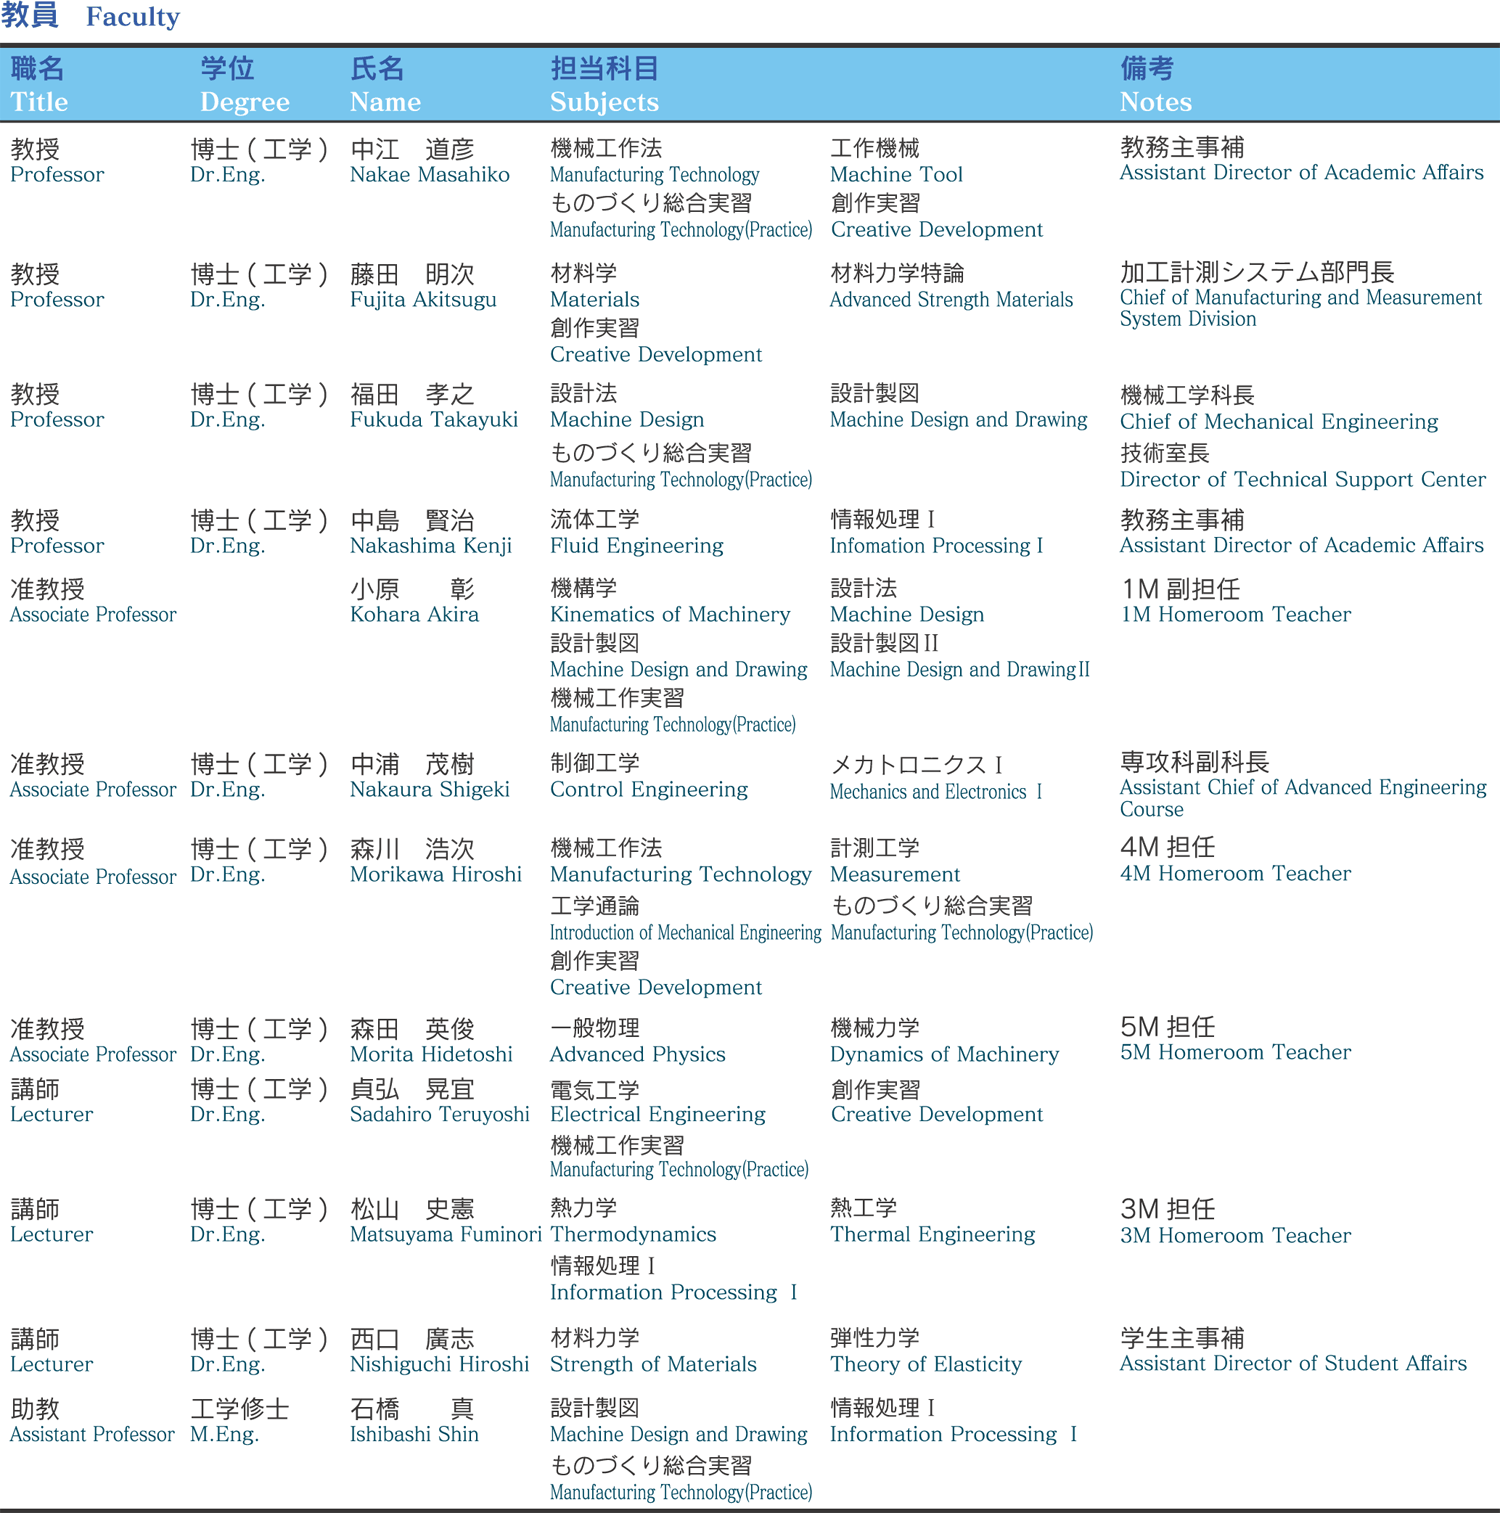Viewport: 1500px width, 1513px height.
Task: Click 'Dynamics of Machinery' subject
Action: [x=944, y=1055]
